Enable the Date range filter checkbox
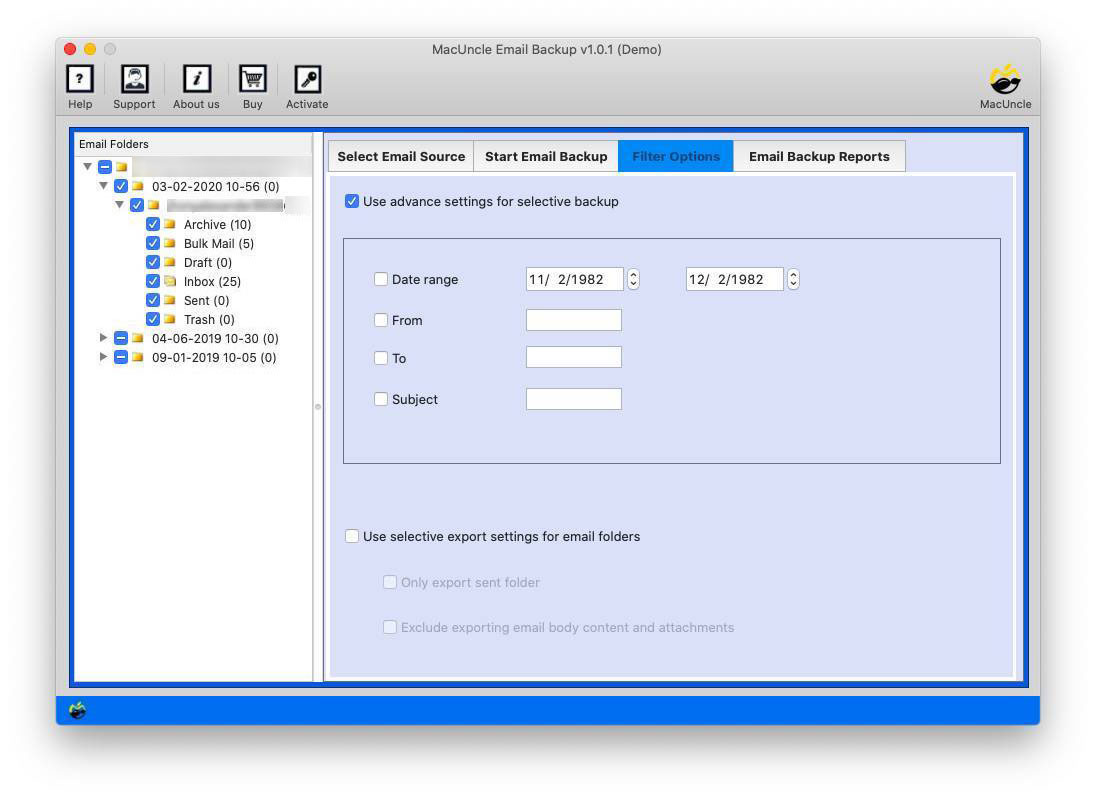 point(381,279)
